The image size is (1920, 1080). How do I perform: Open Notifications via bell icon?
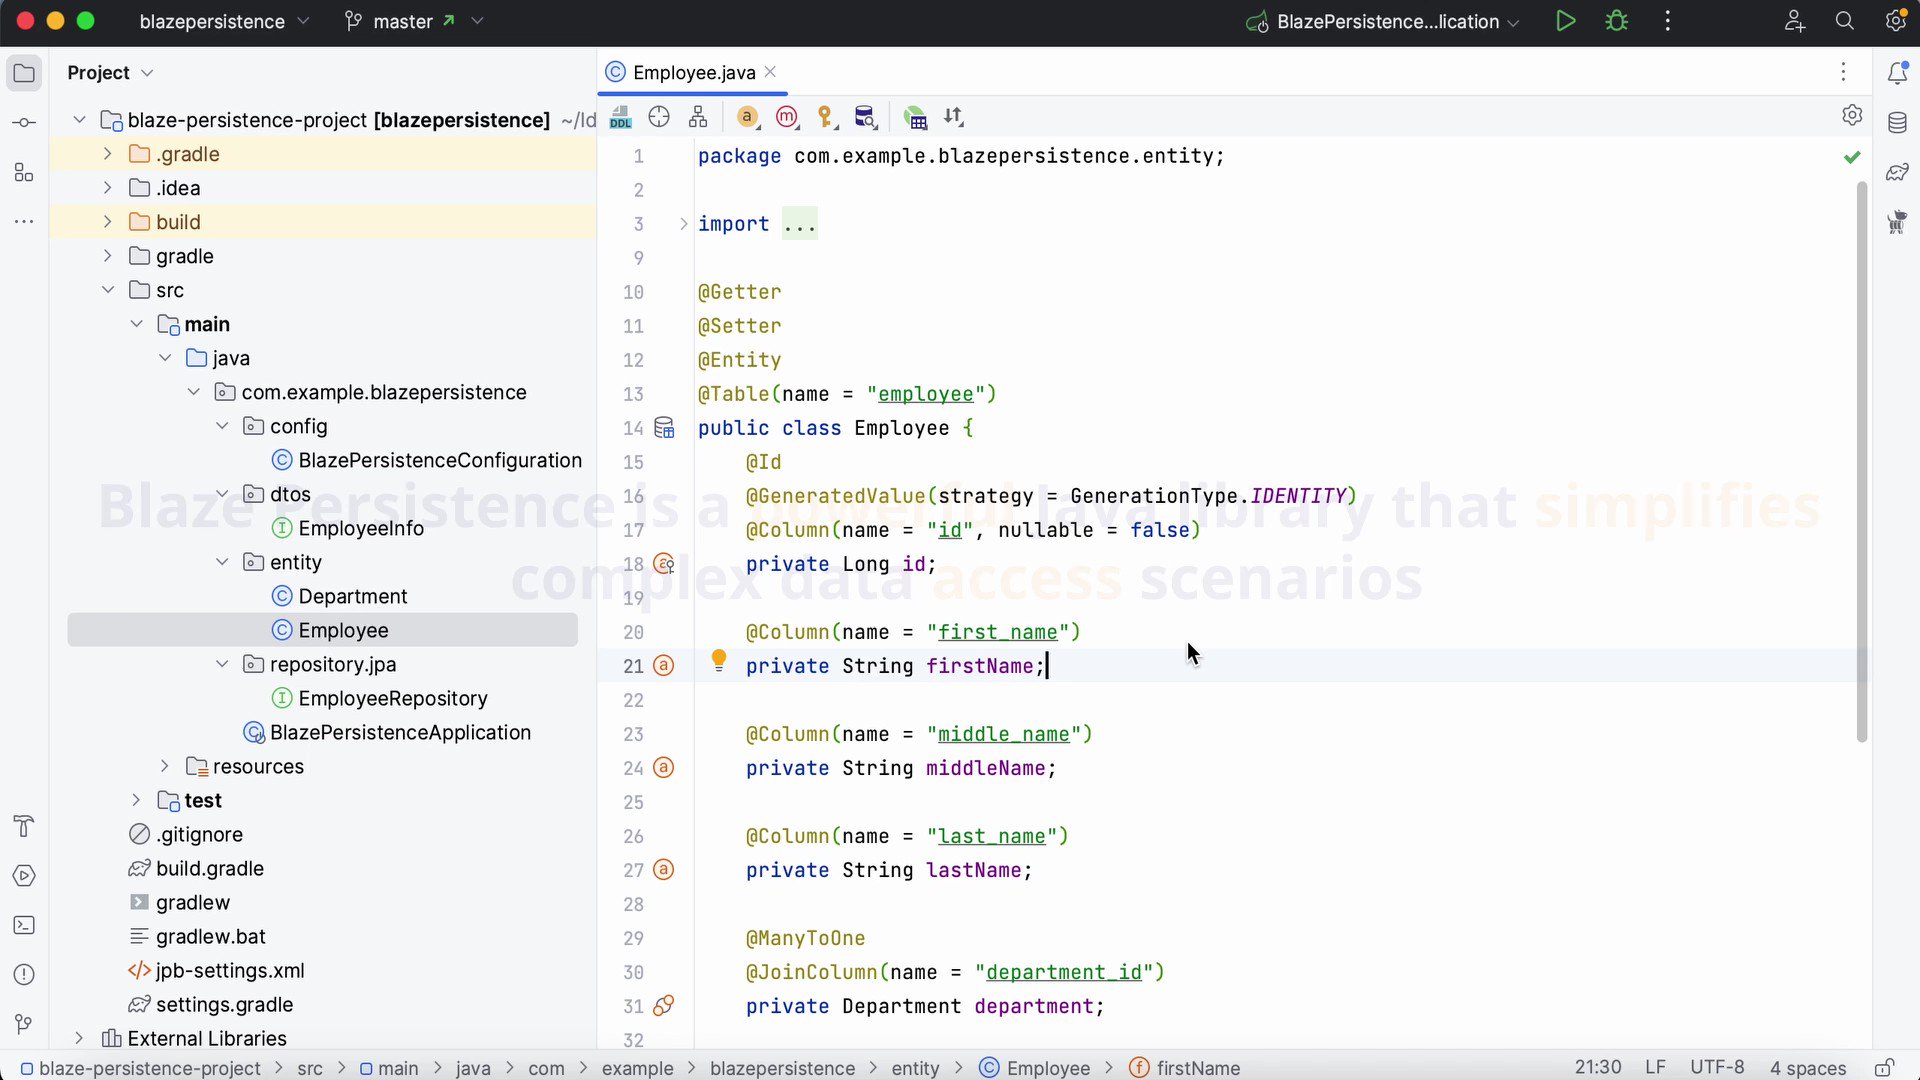point(1899,72)
